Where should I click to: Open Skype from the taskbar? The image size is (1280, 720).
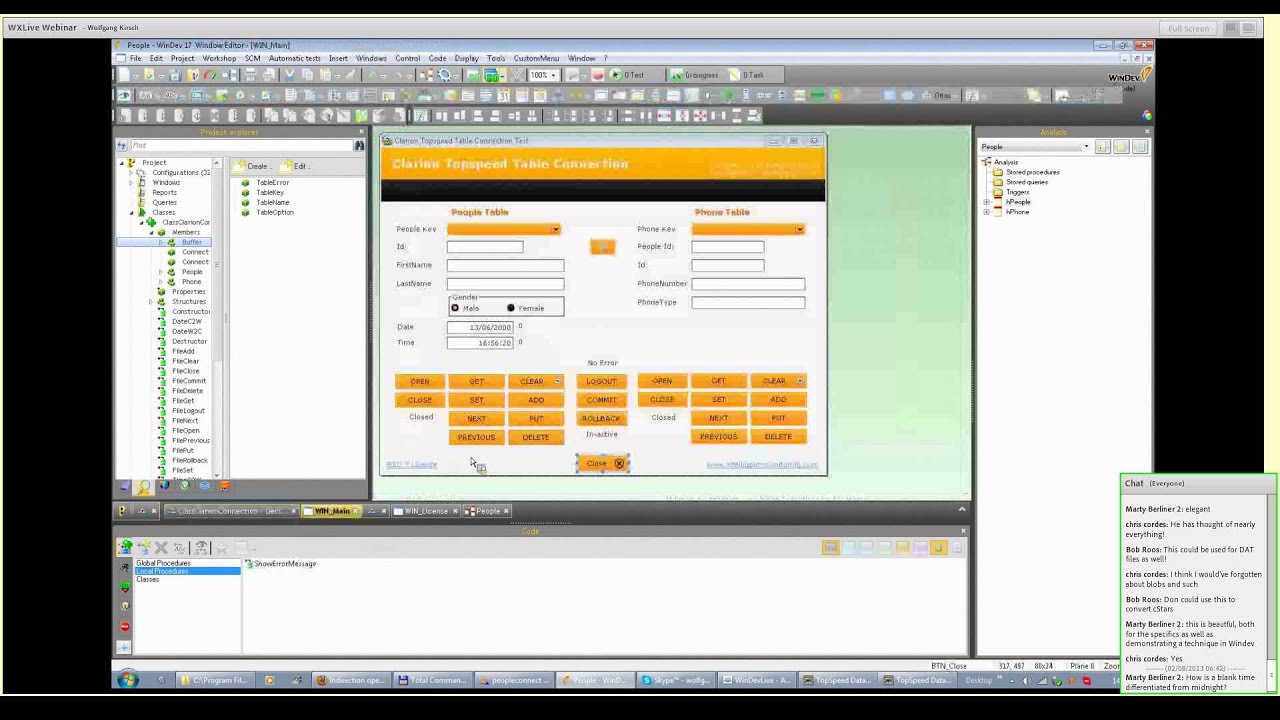click(676, 681)
